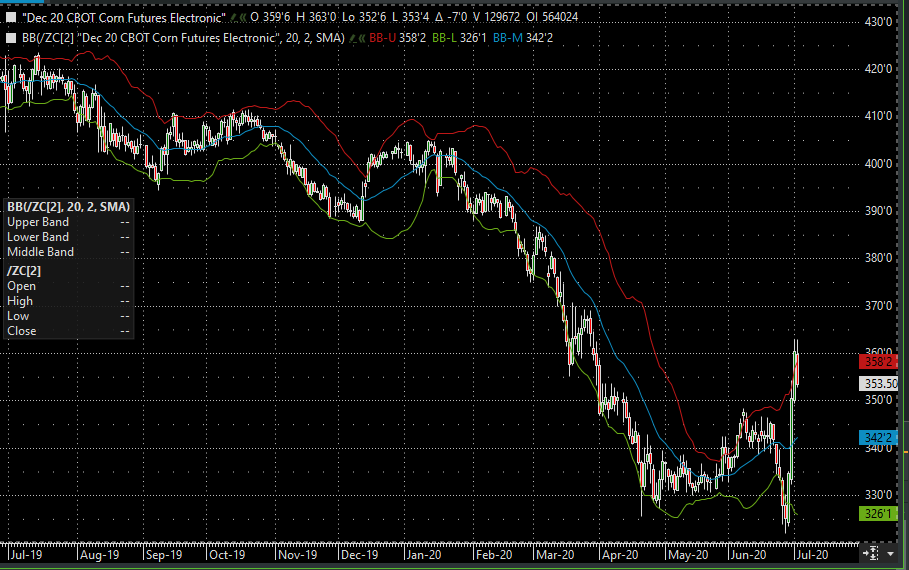Click the Low row in the info box

[x=68, y=316]
